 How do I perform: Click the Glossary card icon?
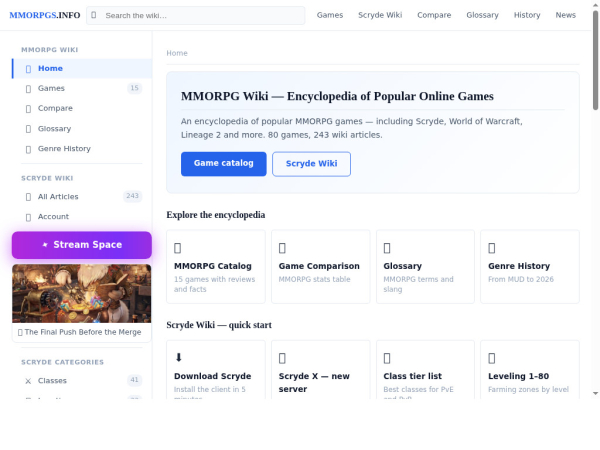pos(387,248)
